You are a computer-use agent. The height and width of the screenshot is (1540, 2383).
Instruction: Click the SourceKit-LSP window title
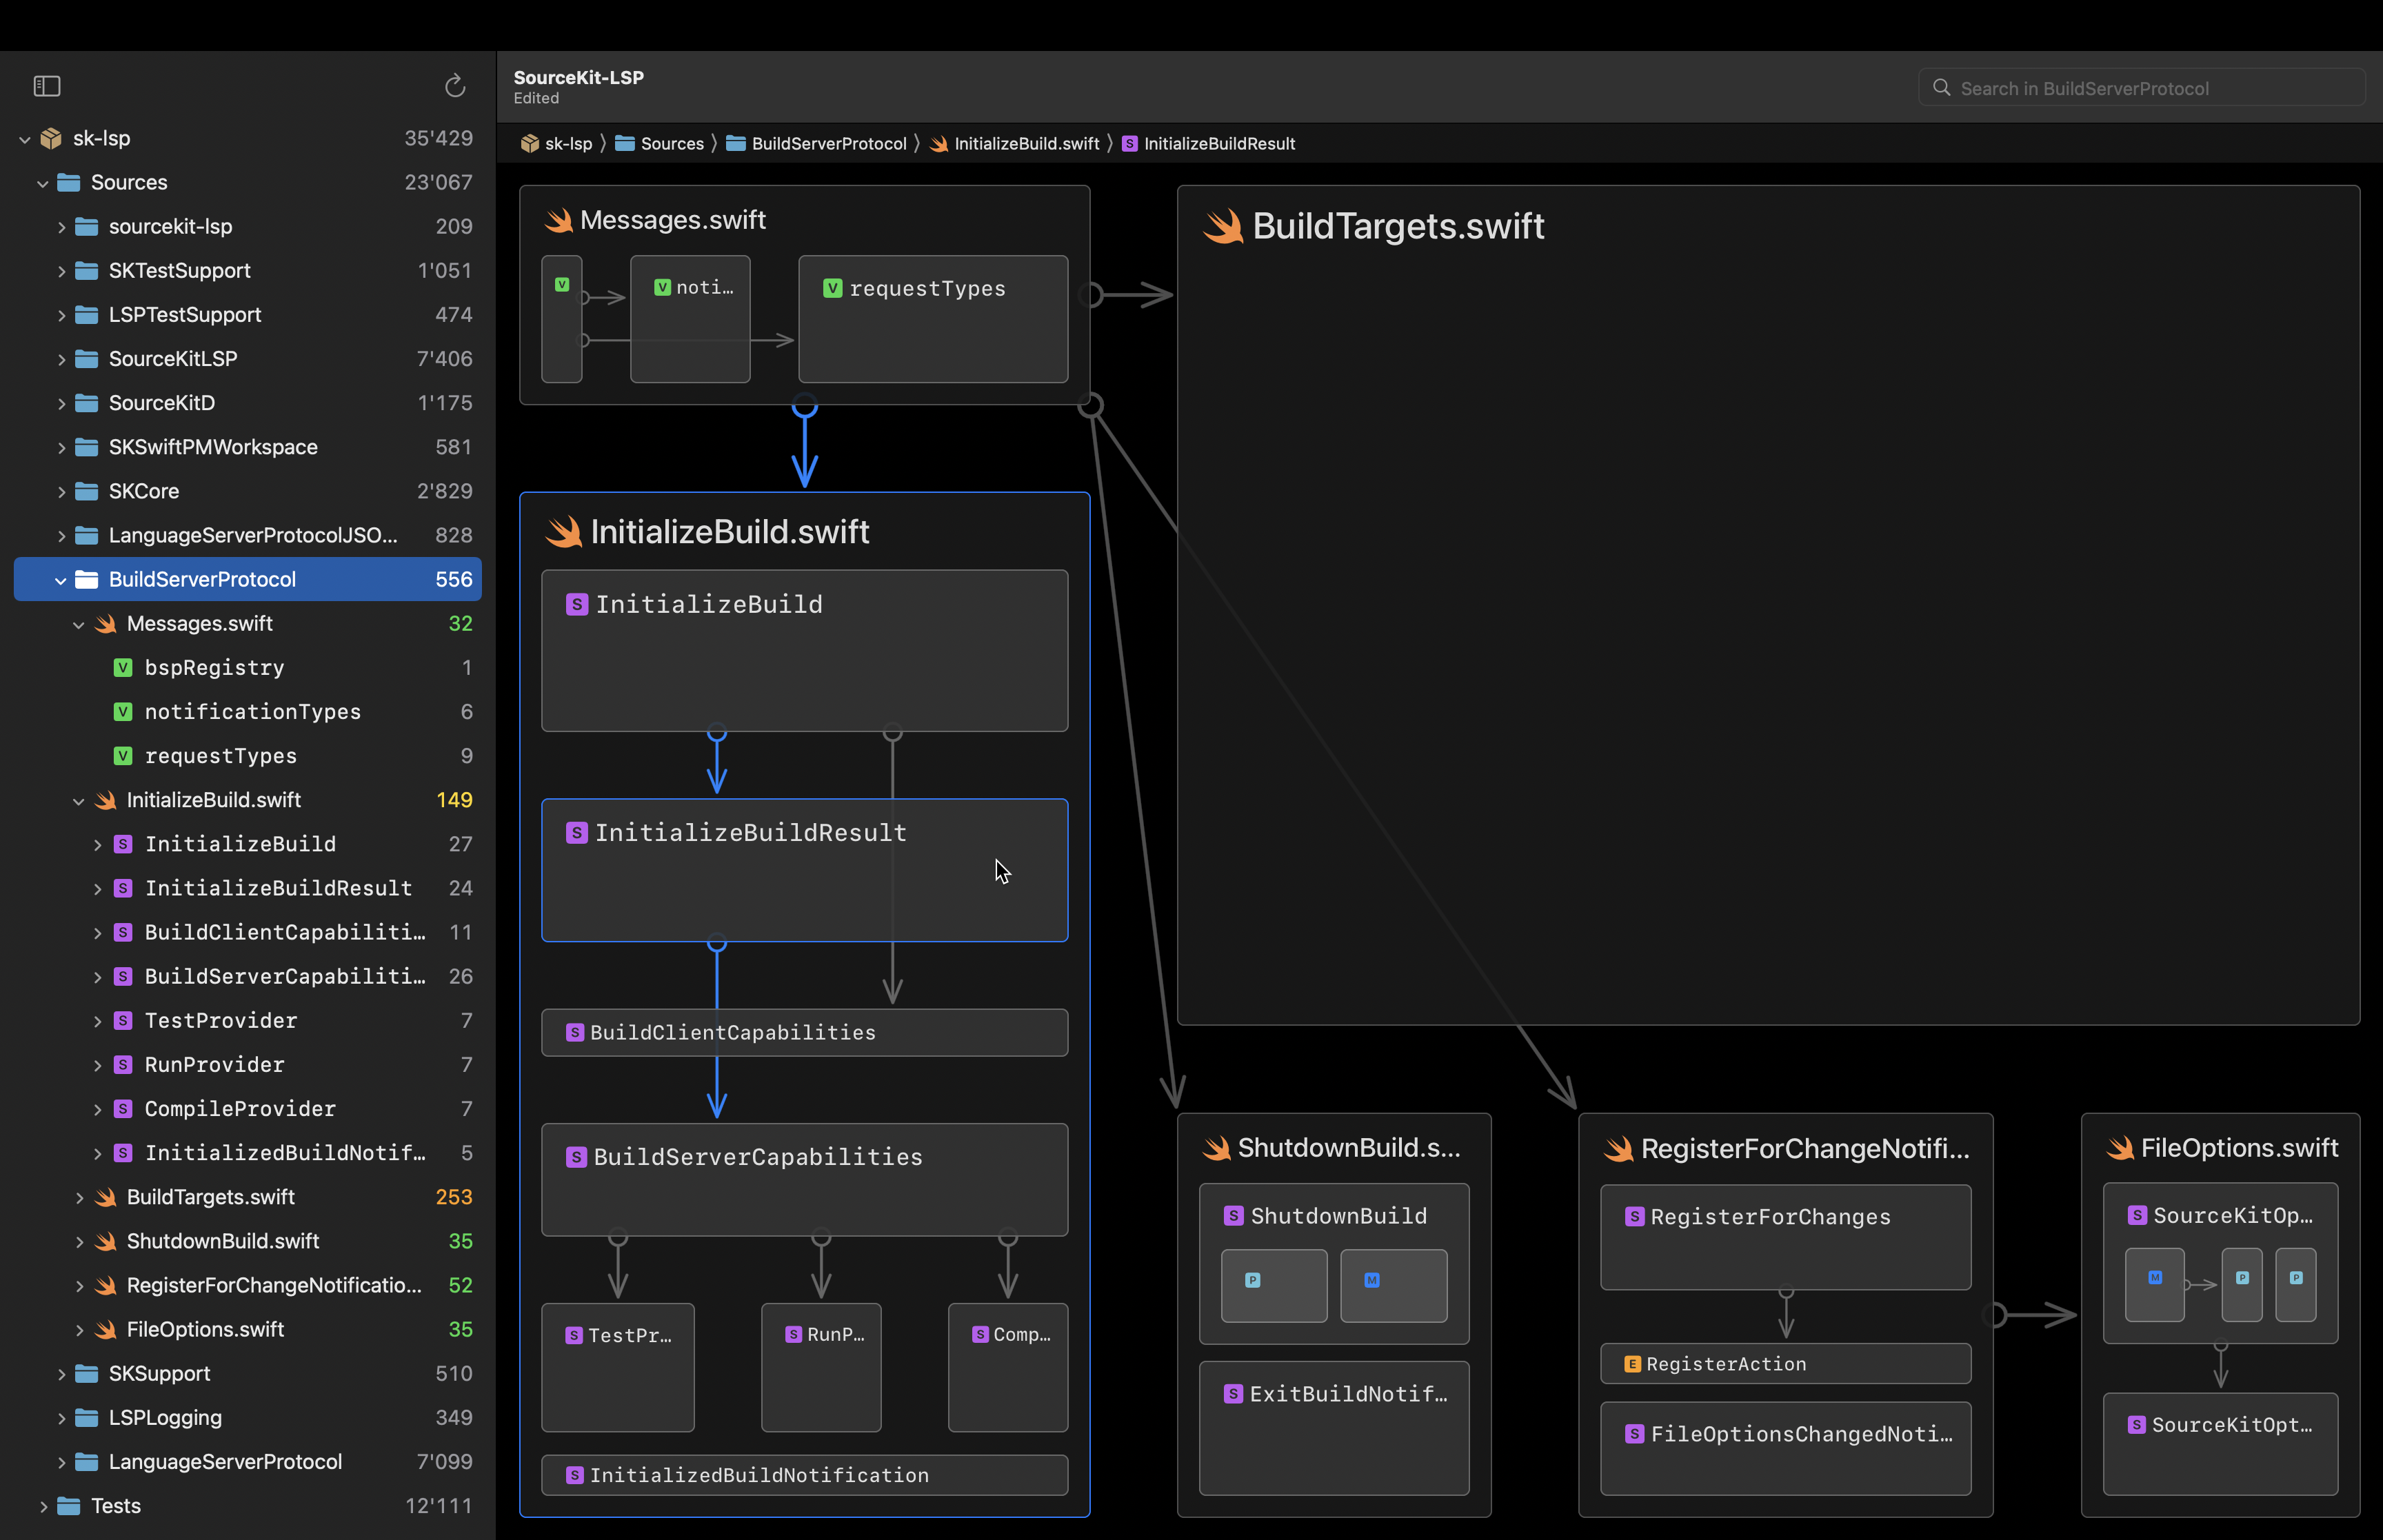click(x=579, y=77)
